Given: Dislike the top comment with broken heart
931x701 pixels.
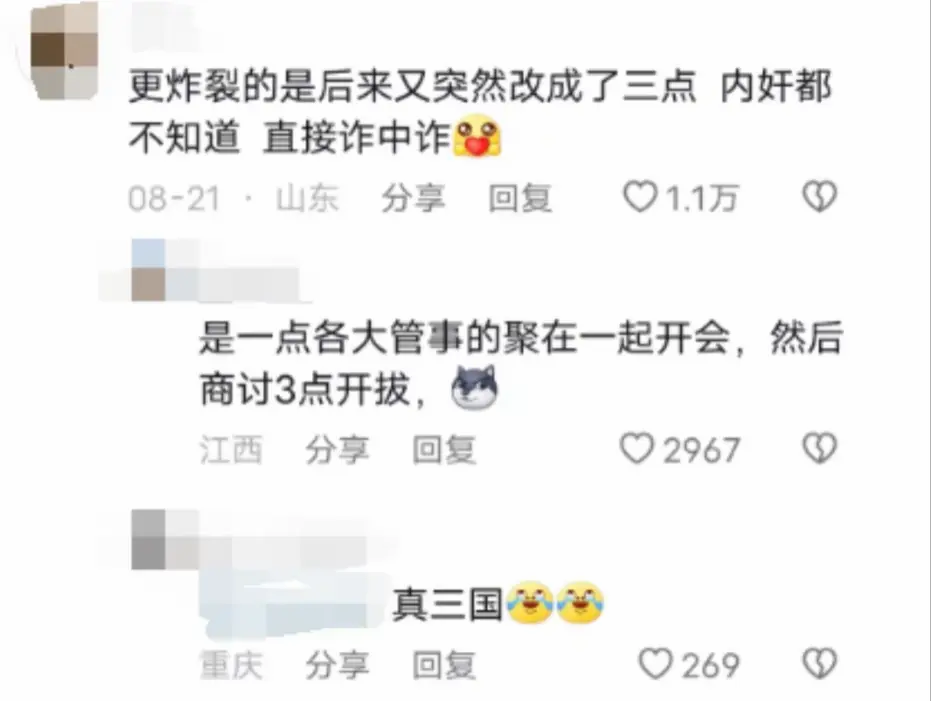Looking at the screenshot, I should click(x=819, y=196).
